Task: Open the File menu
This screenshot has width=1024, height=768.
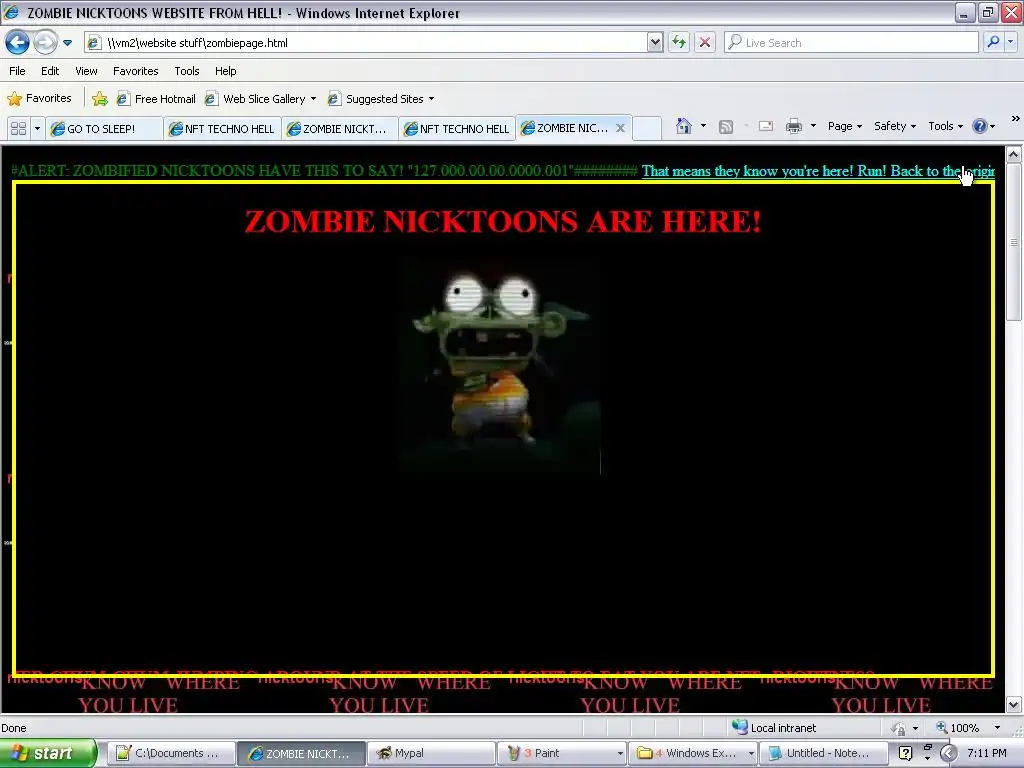Action: 17,71
